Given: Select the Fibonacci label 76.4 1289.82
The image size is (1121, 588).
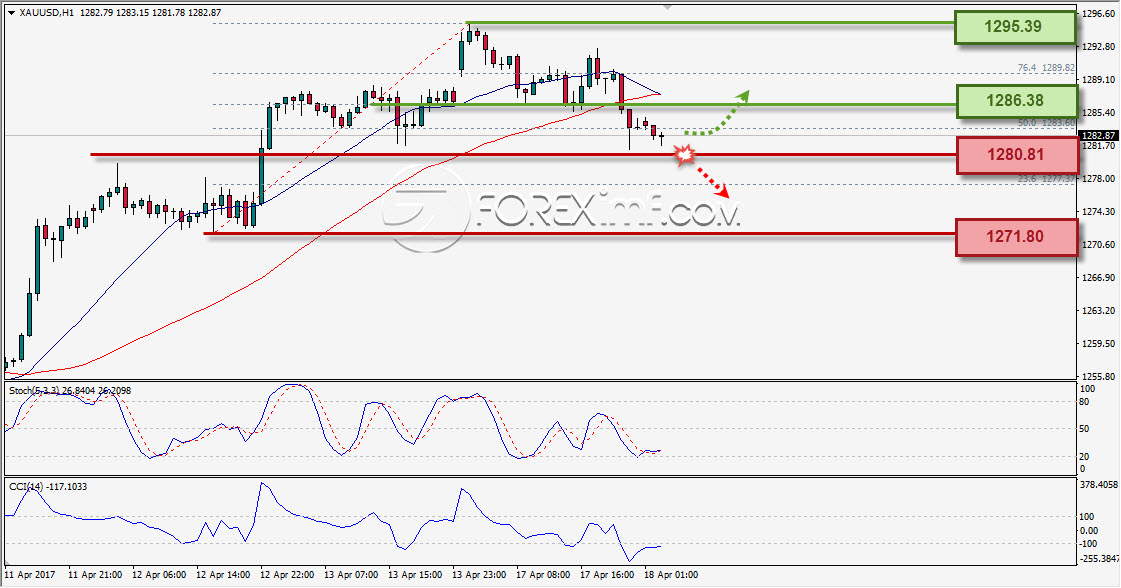Looking at the screenshot, I should (x=1046, y=68).
